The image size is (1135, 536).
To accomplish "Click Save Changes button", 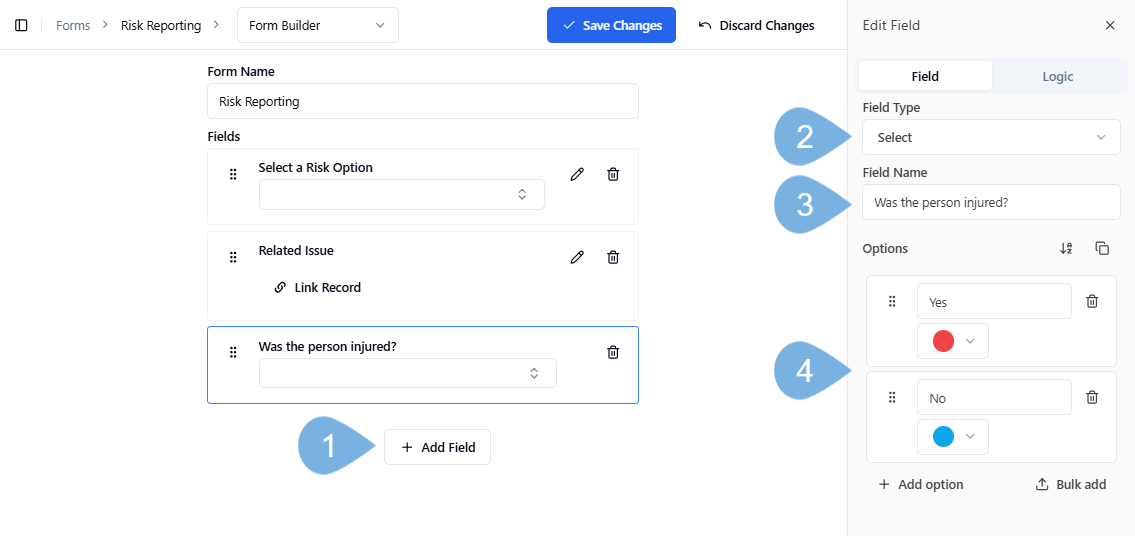I will click(611, 25).
